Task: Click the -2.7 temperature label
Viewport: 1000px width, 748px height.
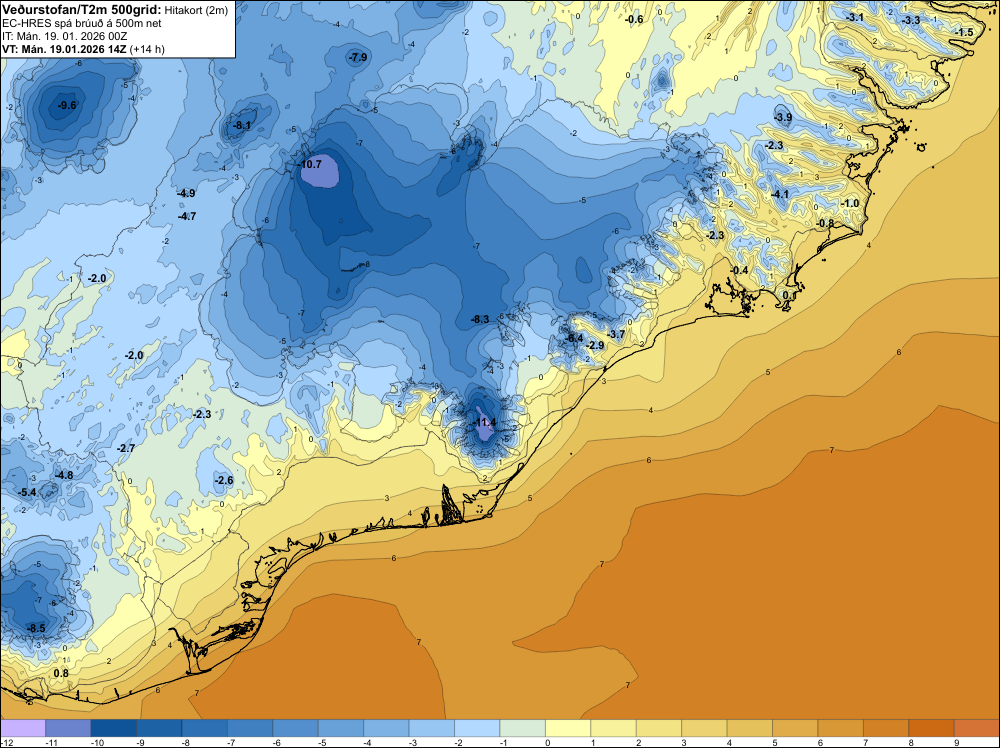Action: point(126,448)
